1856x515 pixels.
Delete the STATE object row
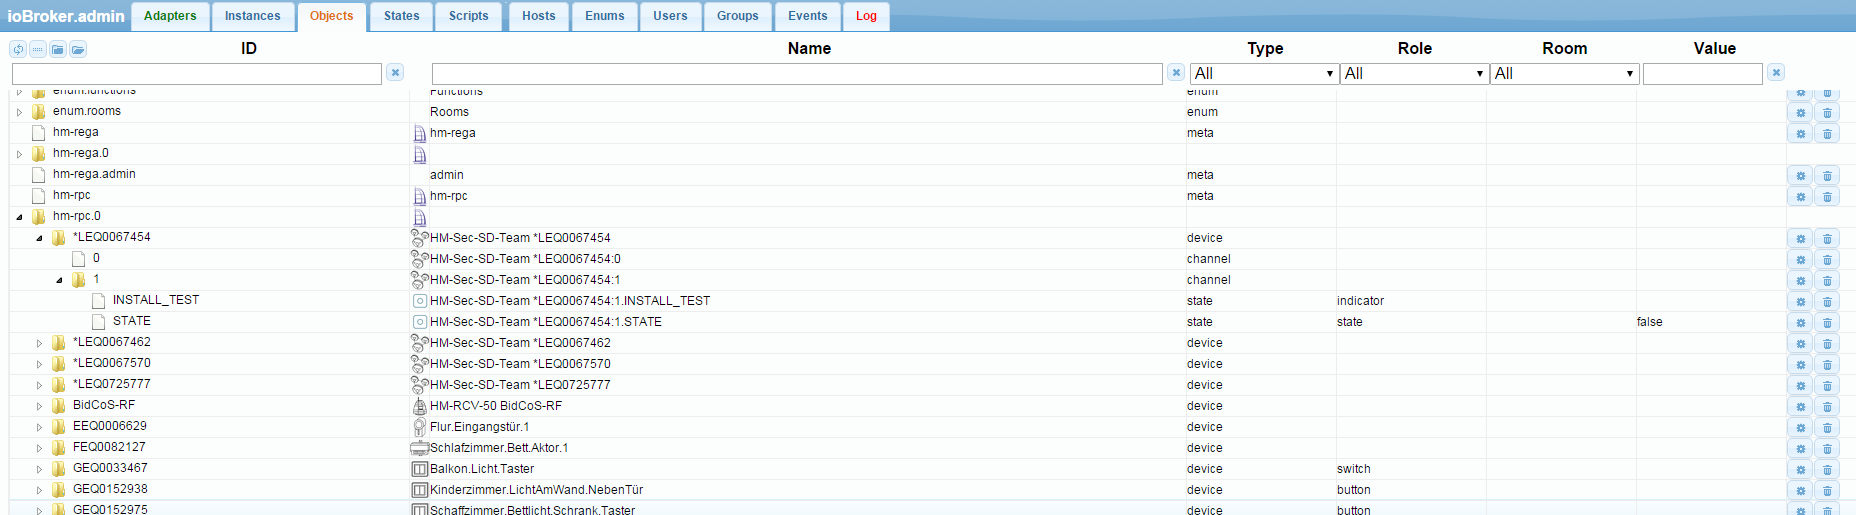1827,322
